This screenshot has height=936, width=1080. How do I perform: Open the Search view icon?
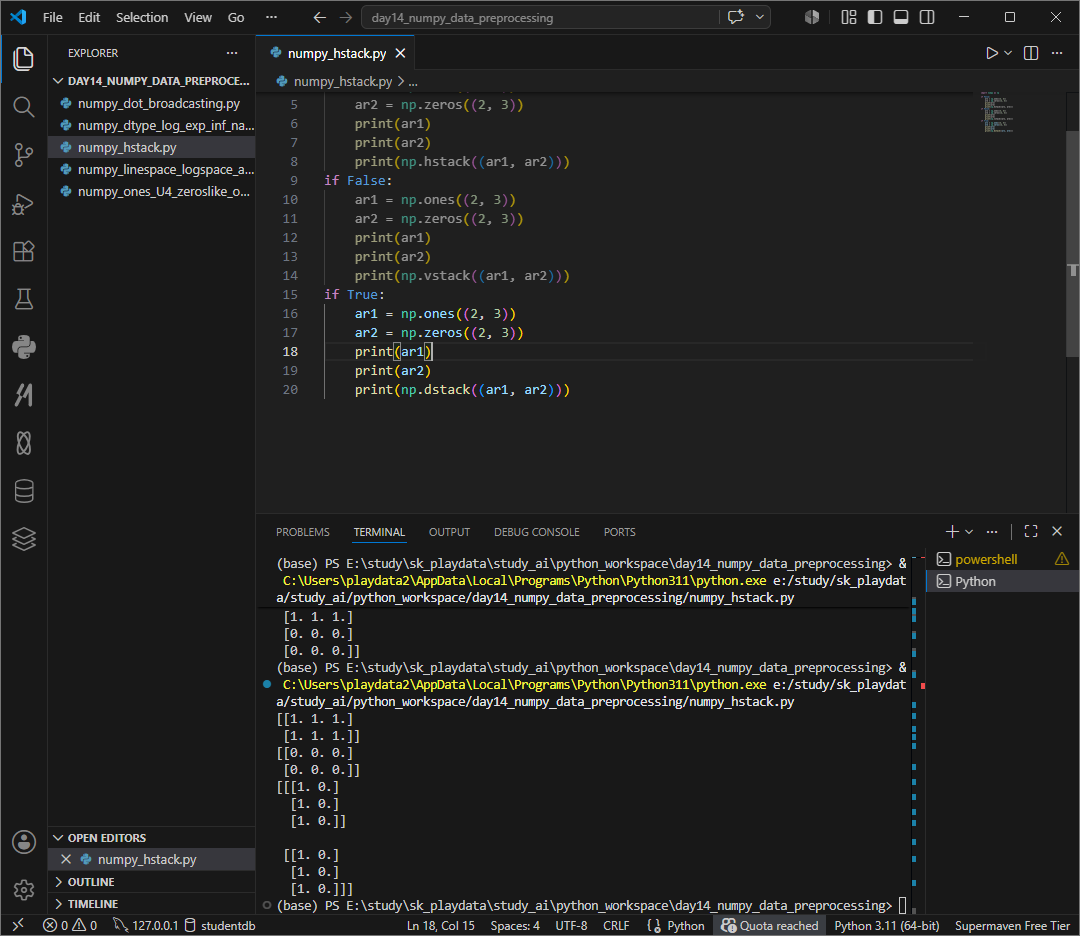23,107
